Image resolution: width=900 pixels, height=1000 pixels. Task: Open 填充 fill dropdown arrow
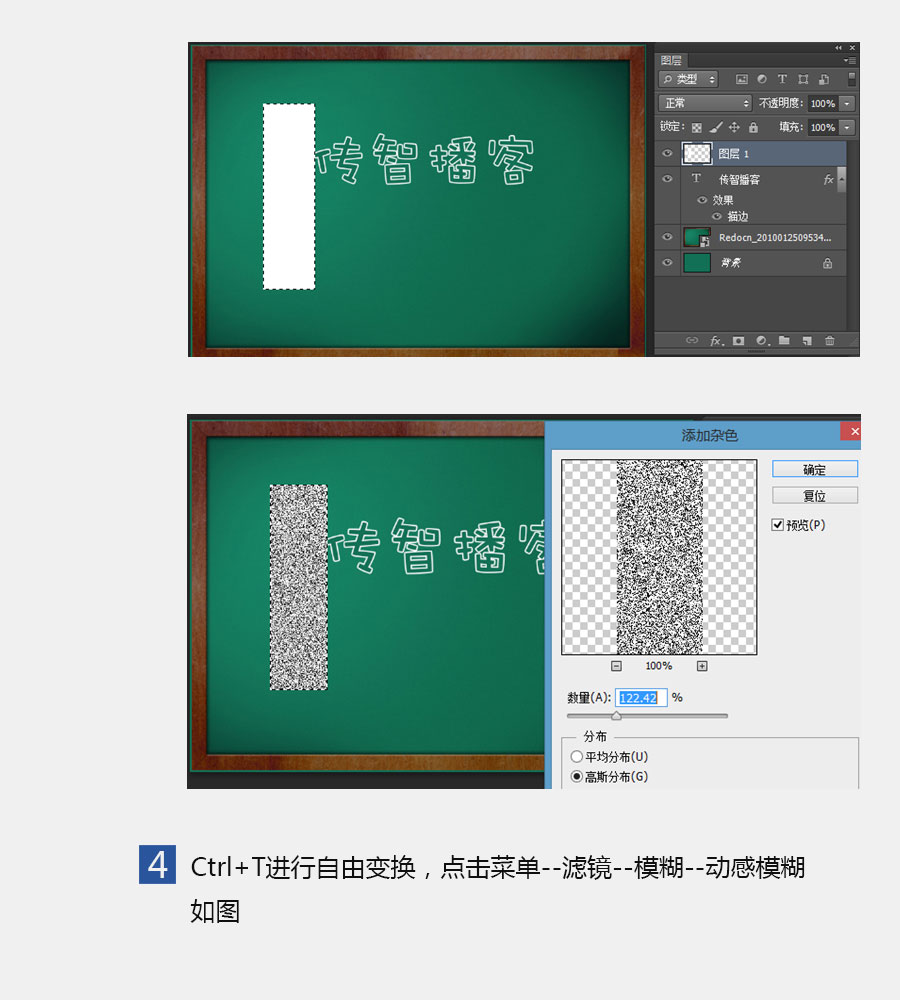tap(847, 128)
